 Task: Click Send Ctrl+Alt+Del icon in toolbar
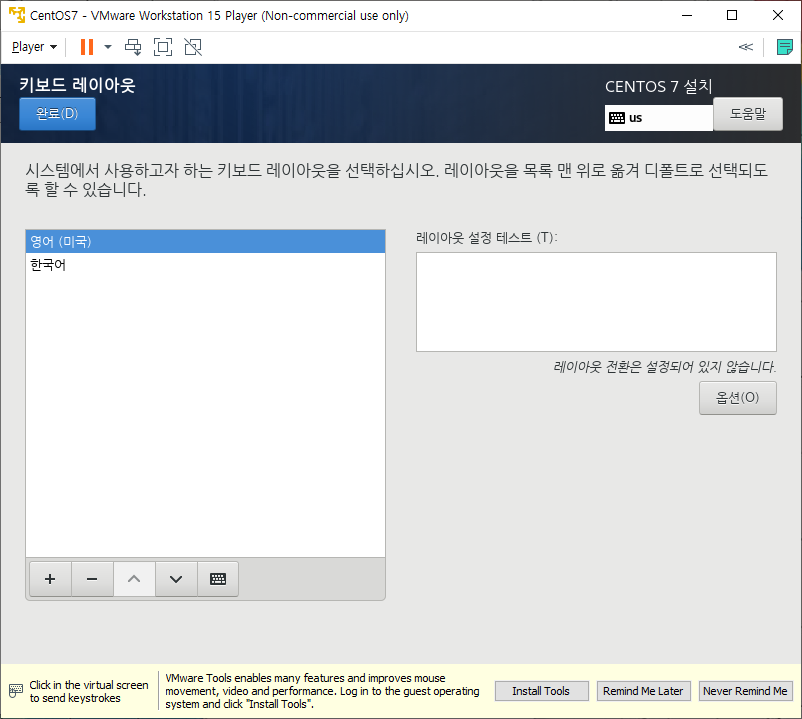pyautogui.click(x=133, y=47)
